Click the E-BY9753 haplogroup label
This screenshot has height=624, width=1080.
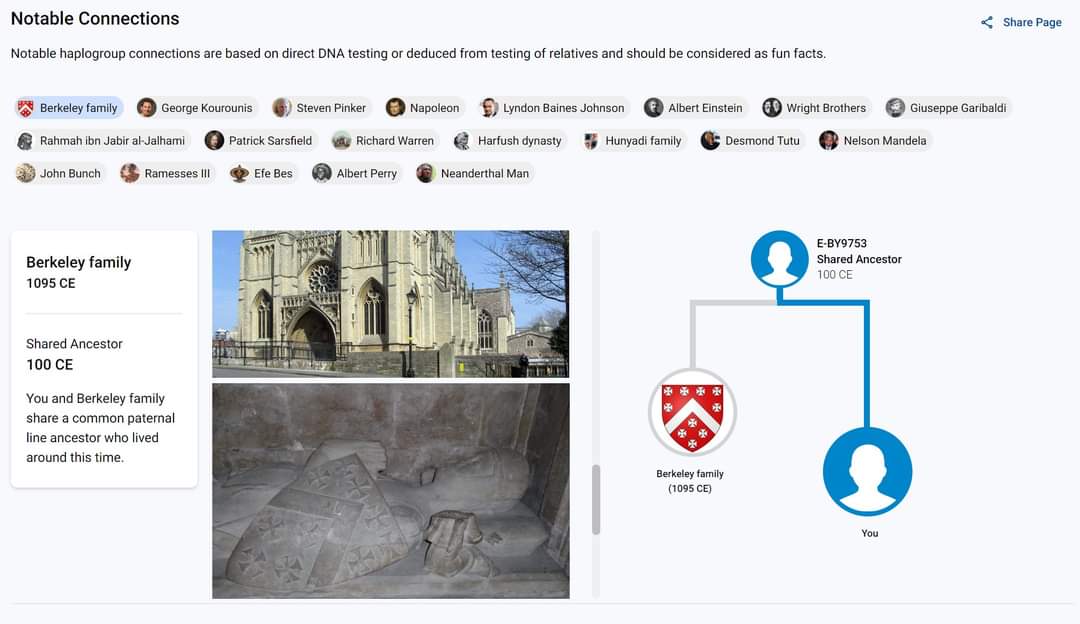(x=842, y=243)
